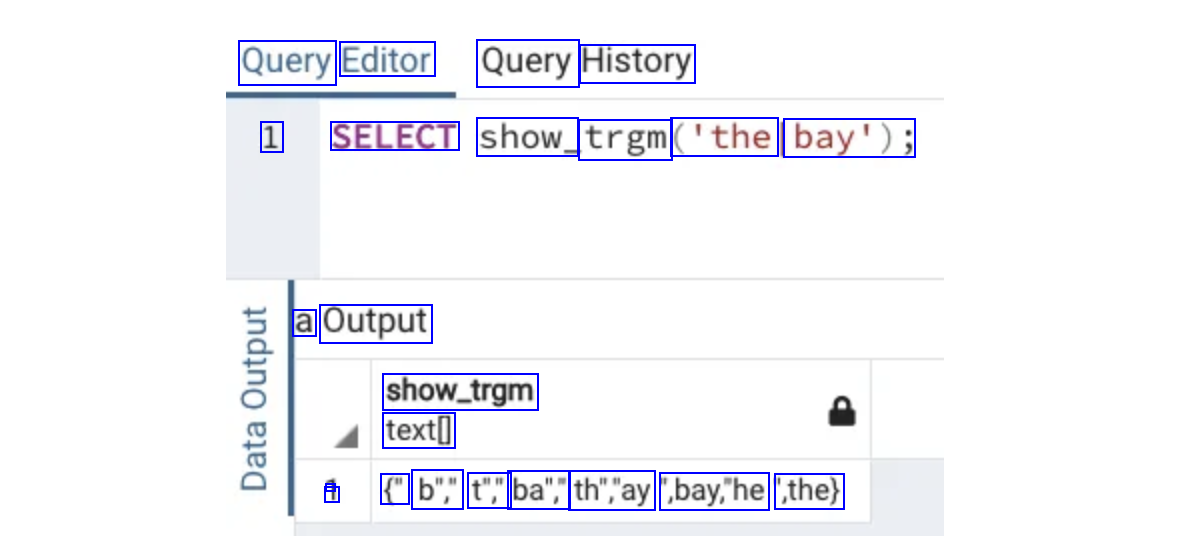Click the SELECT keyword in the query
The height and width of the screenshot is (546, 1178).
click(394, 137)
